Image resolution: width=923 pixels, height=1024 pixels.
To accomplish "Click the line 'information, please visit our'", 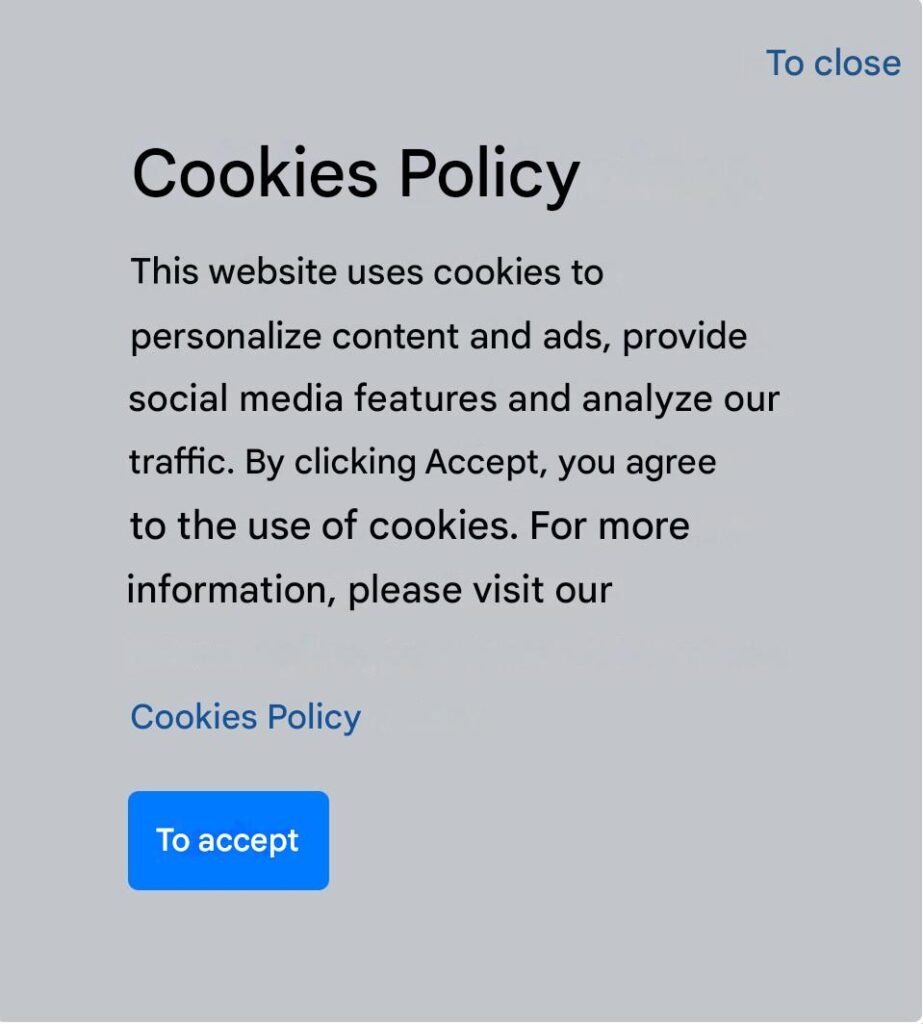I will (369, 590).
